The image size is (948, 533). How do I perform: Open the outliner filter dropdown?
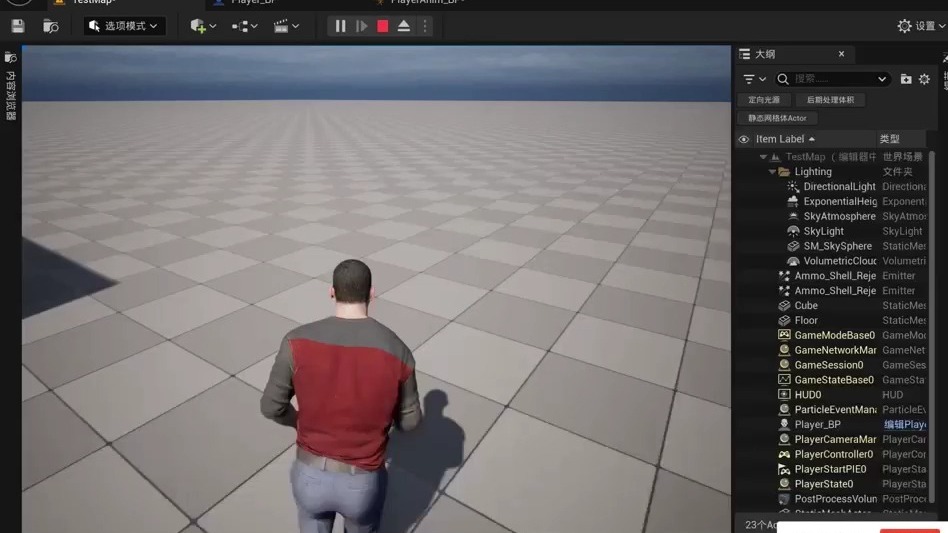pos(754,79)
